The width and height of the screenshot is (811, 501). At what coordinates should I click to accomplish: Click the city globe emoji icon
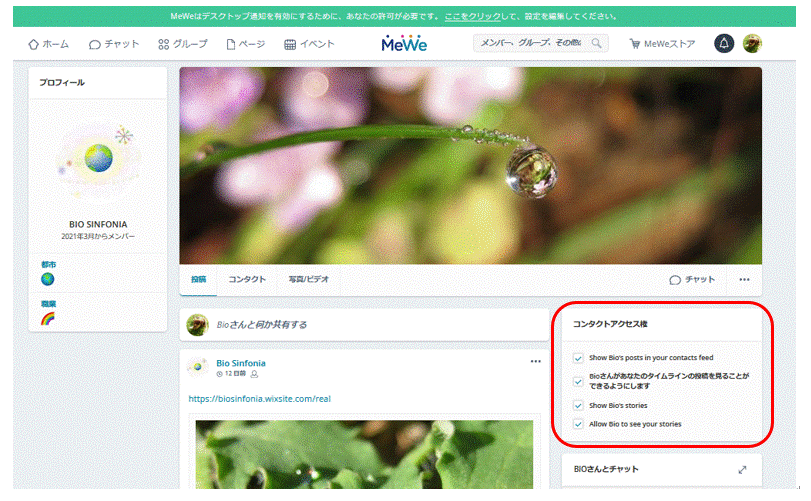[48, 279]
